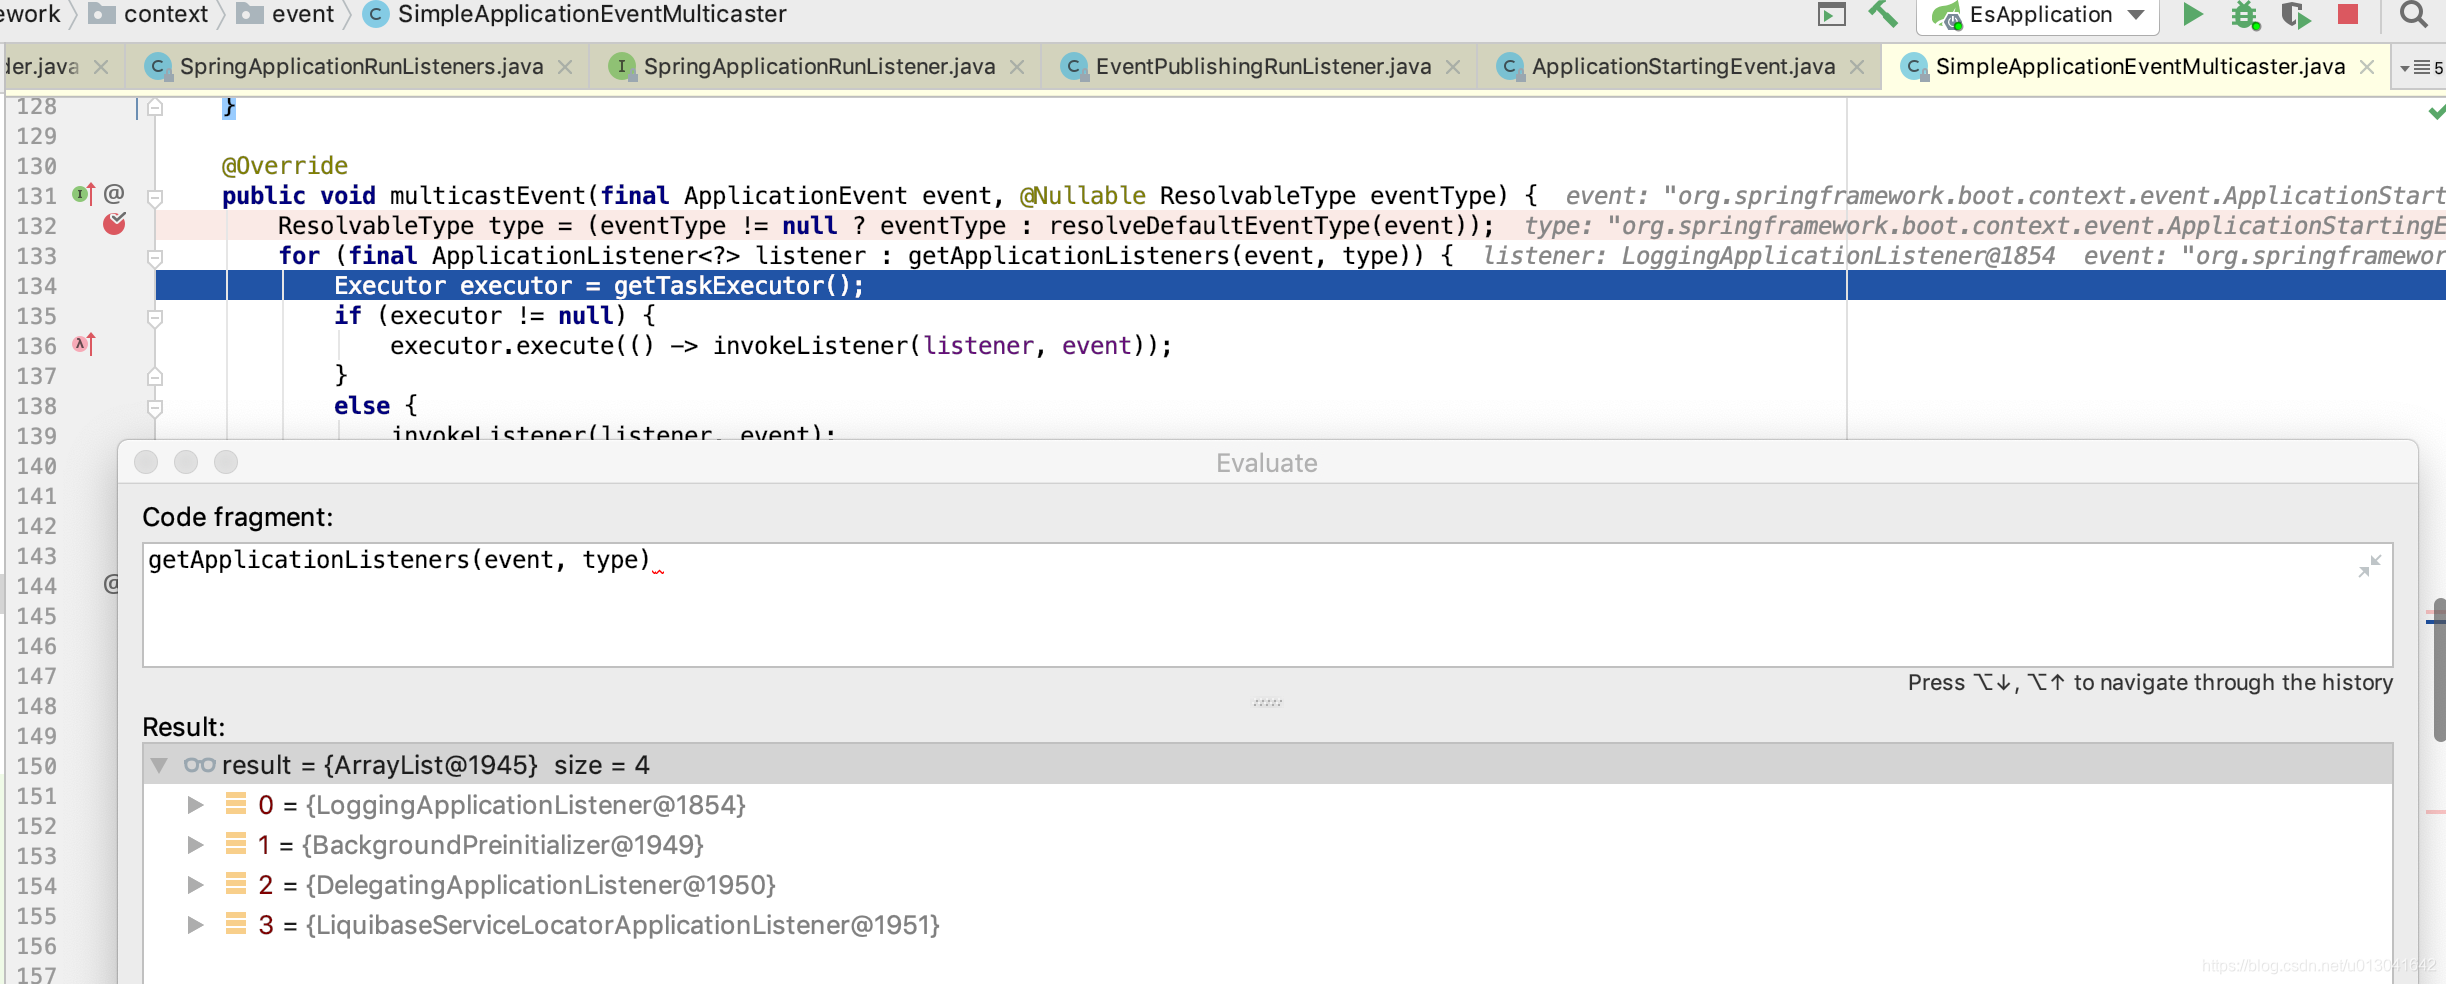Click the editor vertical scrollbar thumb
This screenshot has height=984, width=2446.
(x=2438, y=670)
